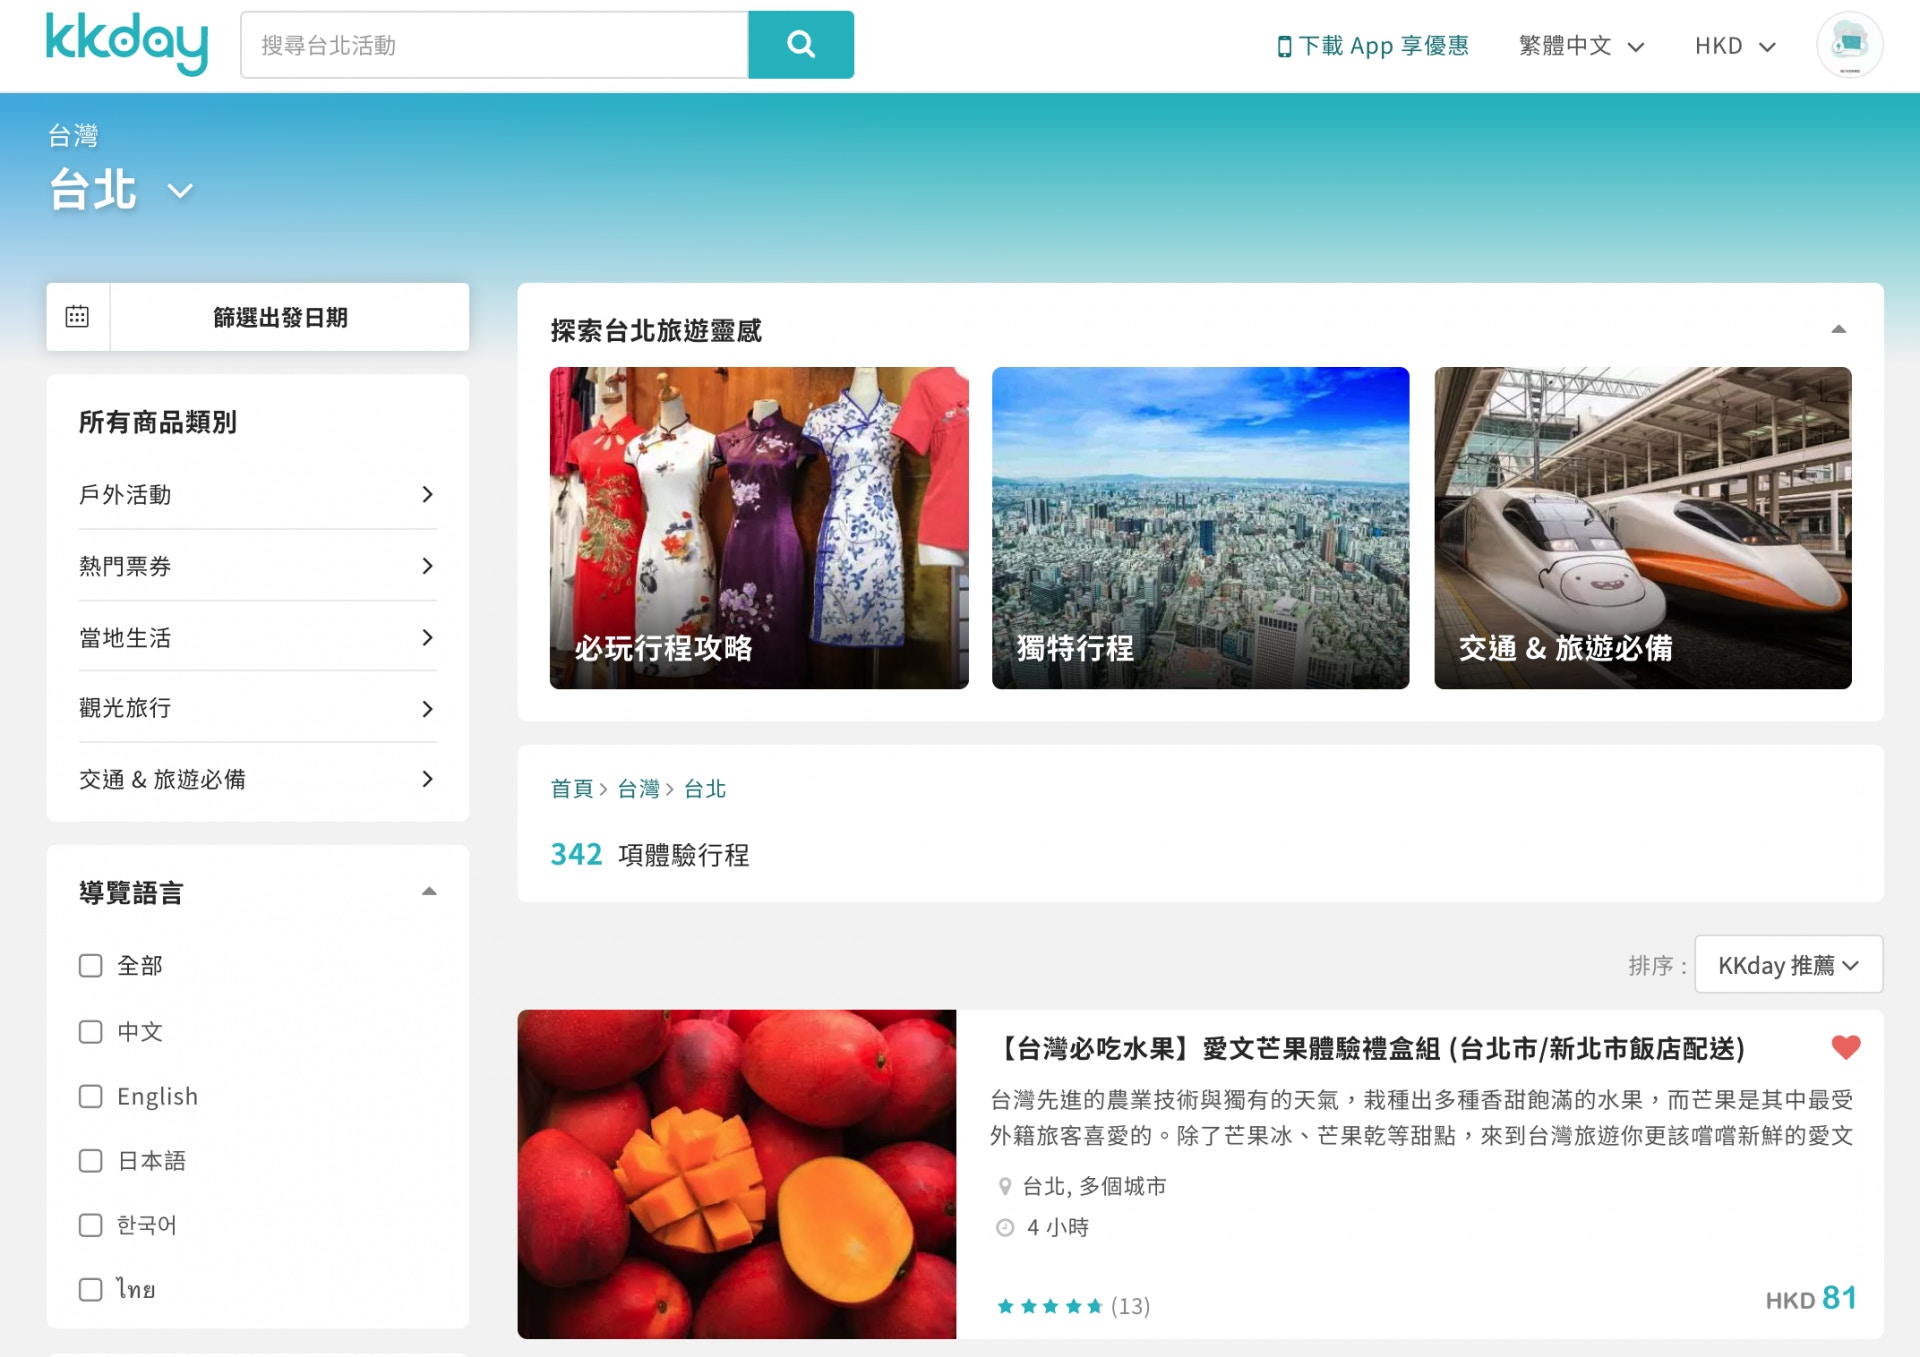1920x1357 pixels.
Task: Toggle the red heart favorite icon
Action: point(1845,1047)
